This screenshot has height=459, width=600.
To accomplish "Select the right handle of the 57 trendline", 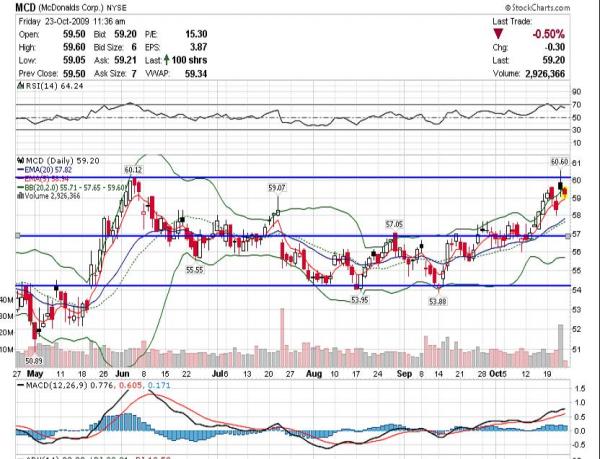I will click(x=568, y=236).
